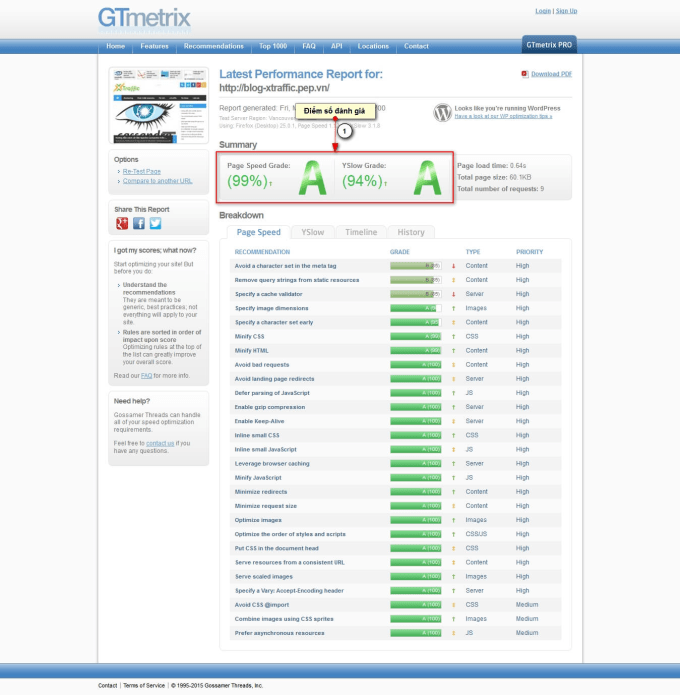Click the trend arrow in Enable gzip compression row

[453, 407]
